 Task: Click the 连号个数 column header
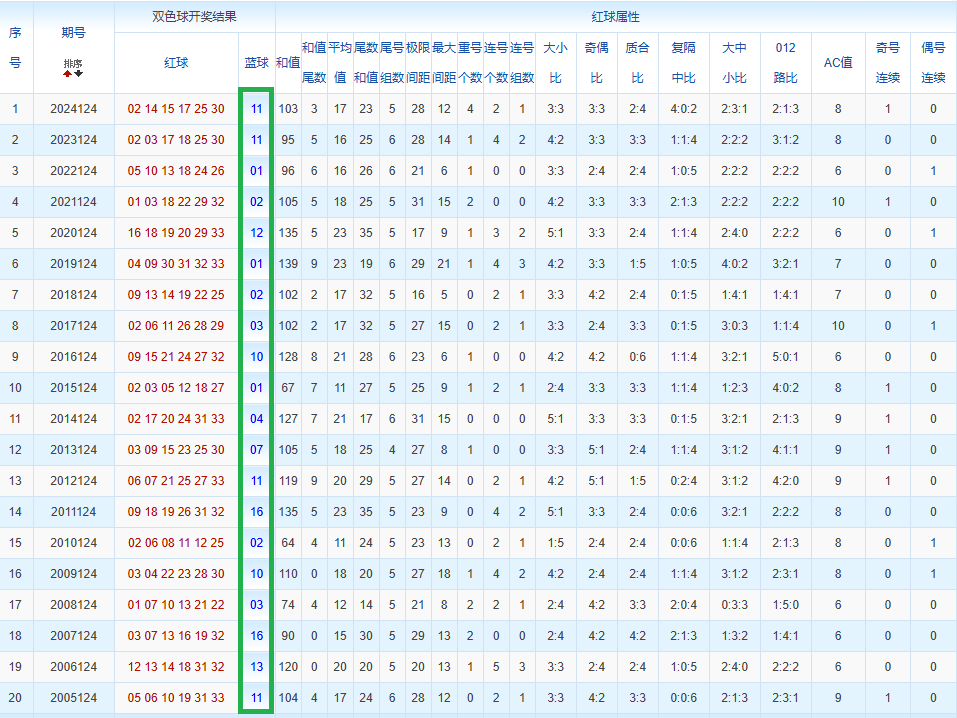(x=496, y=63)
